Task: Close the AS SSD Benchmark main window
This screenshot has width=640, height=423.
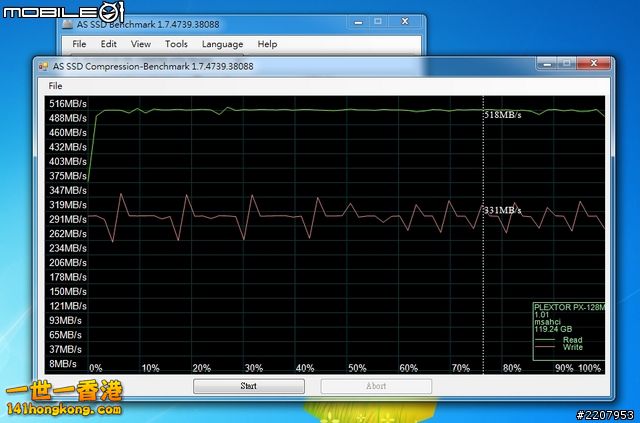Action: click(x=404, y=21)
